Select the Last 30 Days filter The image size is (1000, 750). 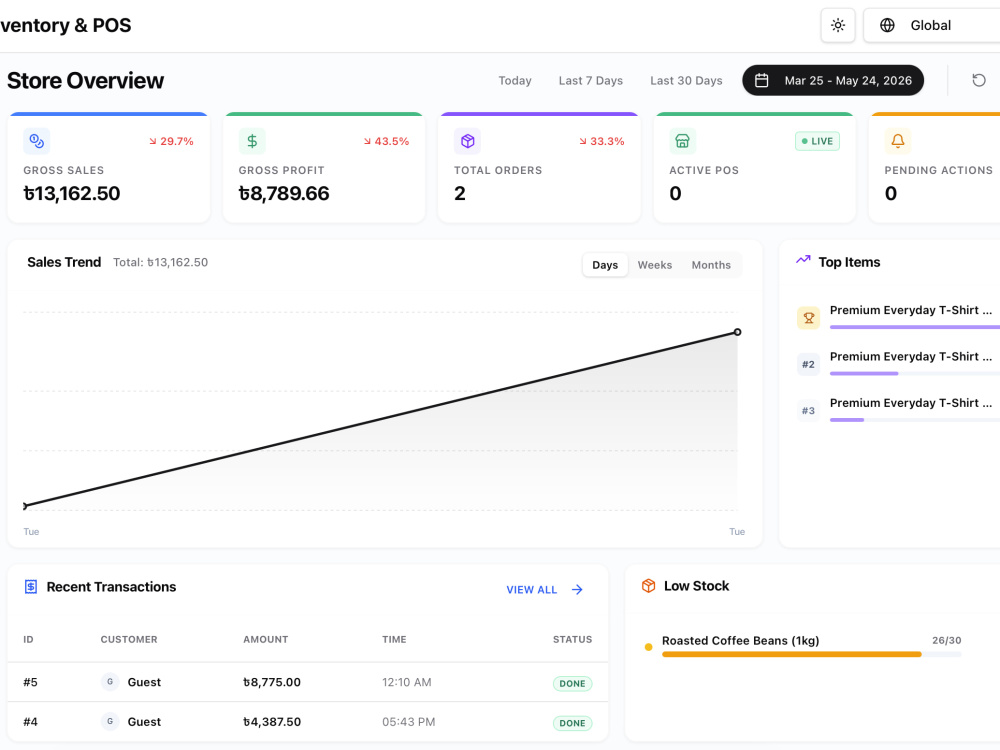(x=686, y=80)
